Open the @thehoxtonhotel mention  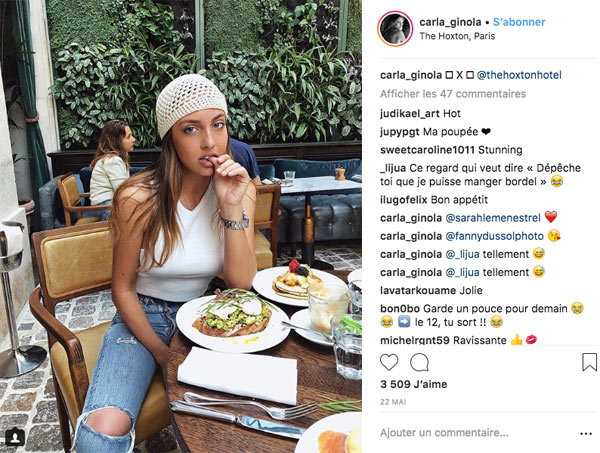tap(519, 75)
